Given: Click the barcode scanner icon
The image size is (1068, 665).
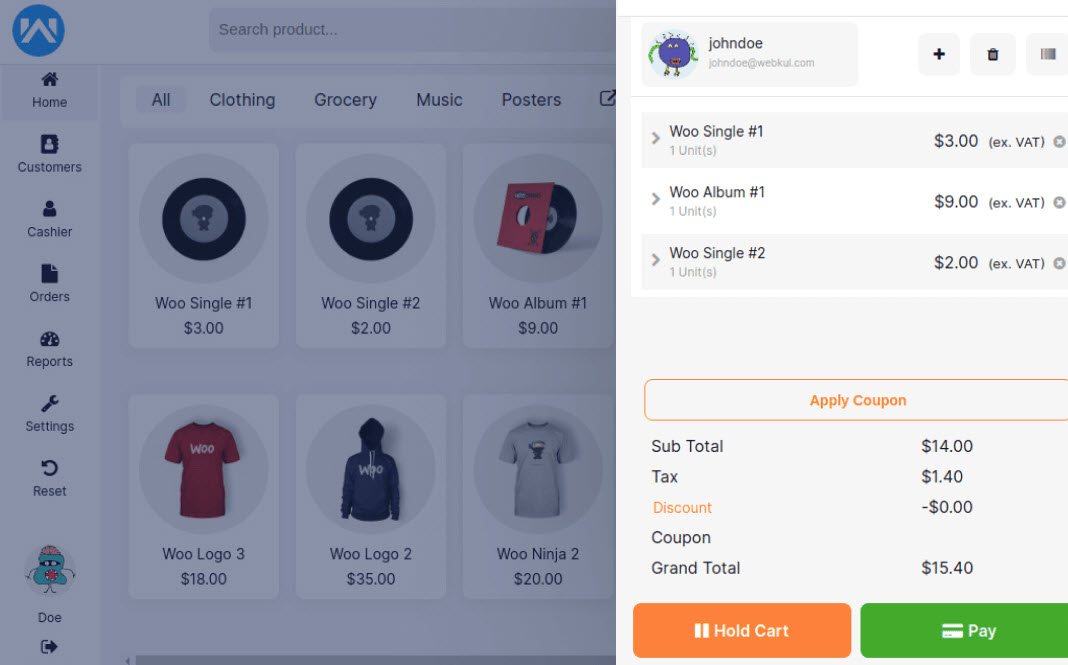Looking at the screenshot, I should [1046, 54].
